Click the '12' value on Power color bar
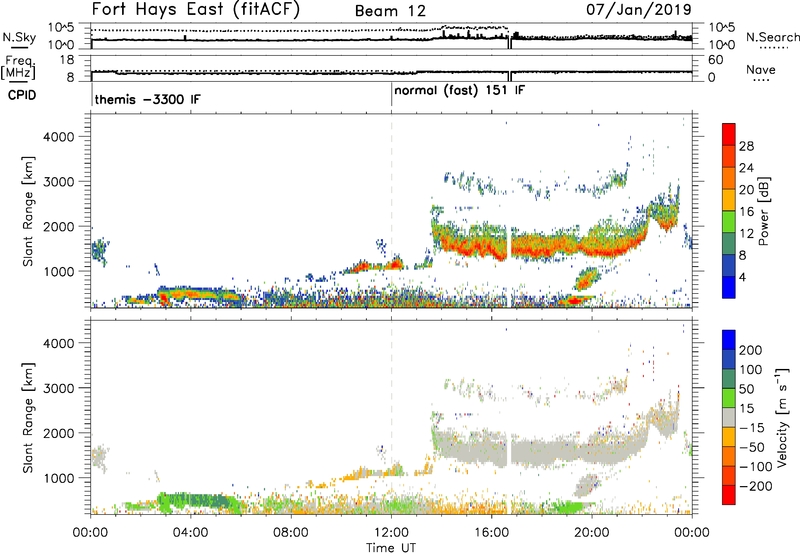Image resolution: width=800 pixels, height=554 pixels. click(746, 234)
